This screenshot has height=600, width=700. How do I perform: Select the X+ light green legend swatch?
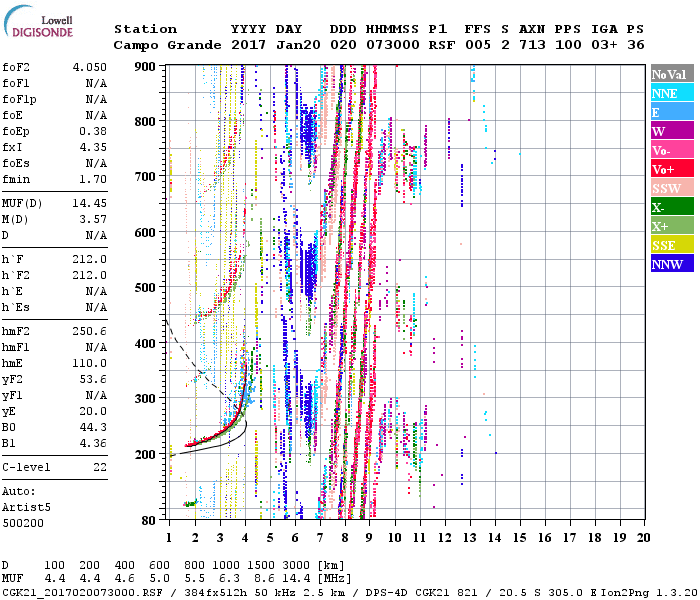[x=672, y=225]
